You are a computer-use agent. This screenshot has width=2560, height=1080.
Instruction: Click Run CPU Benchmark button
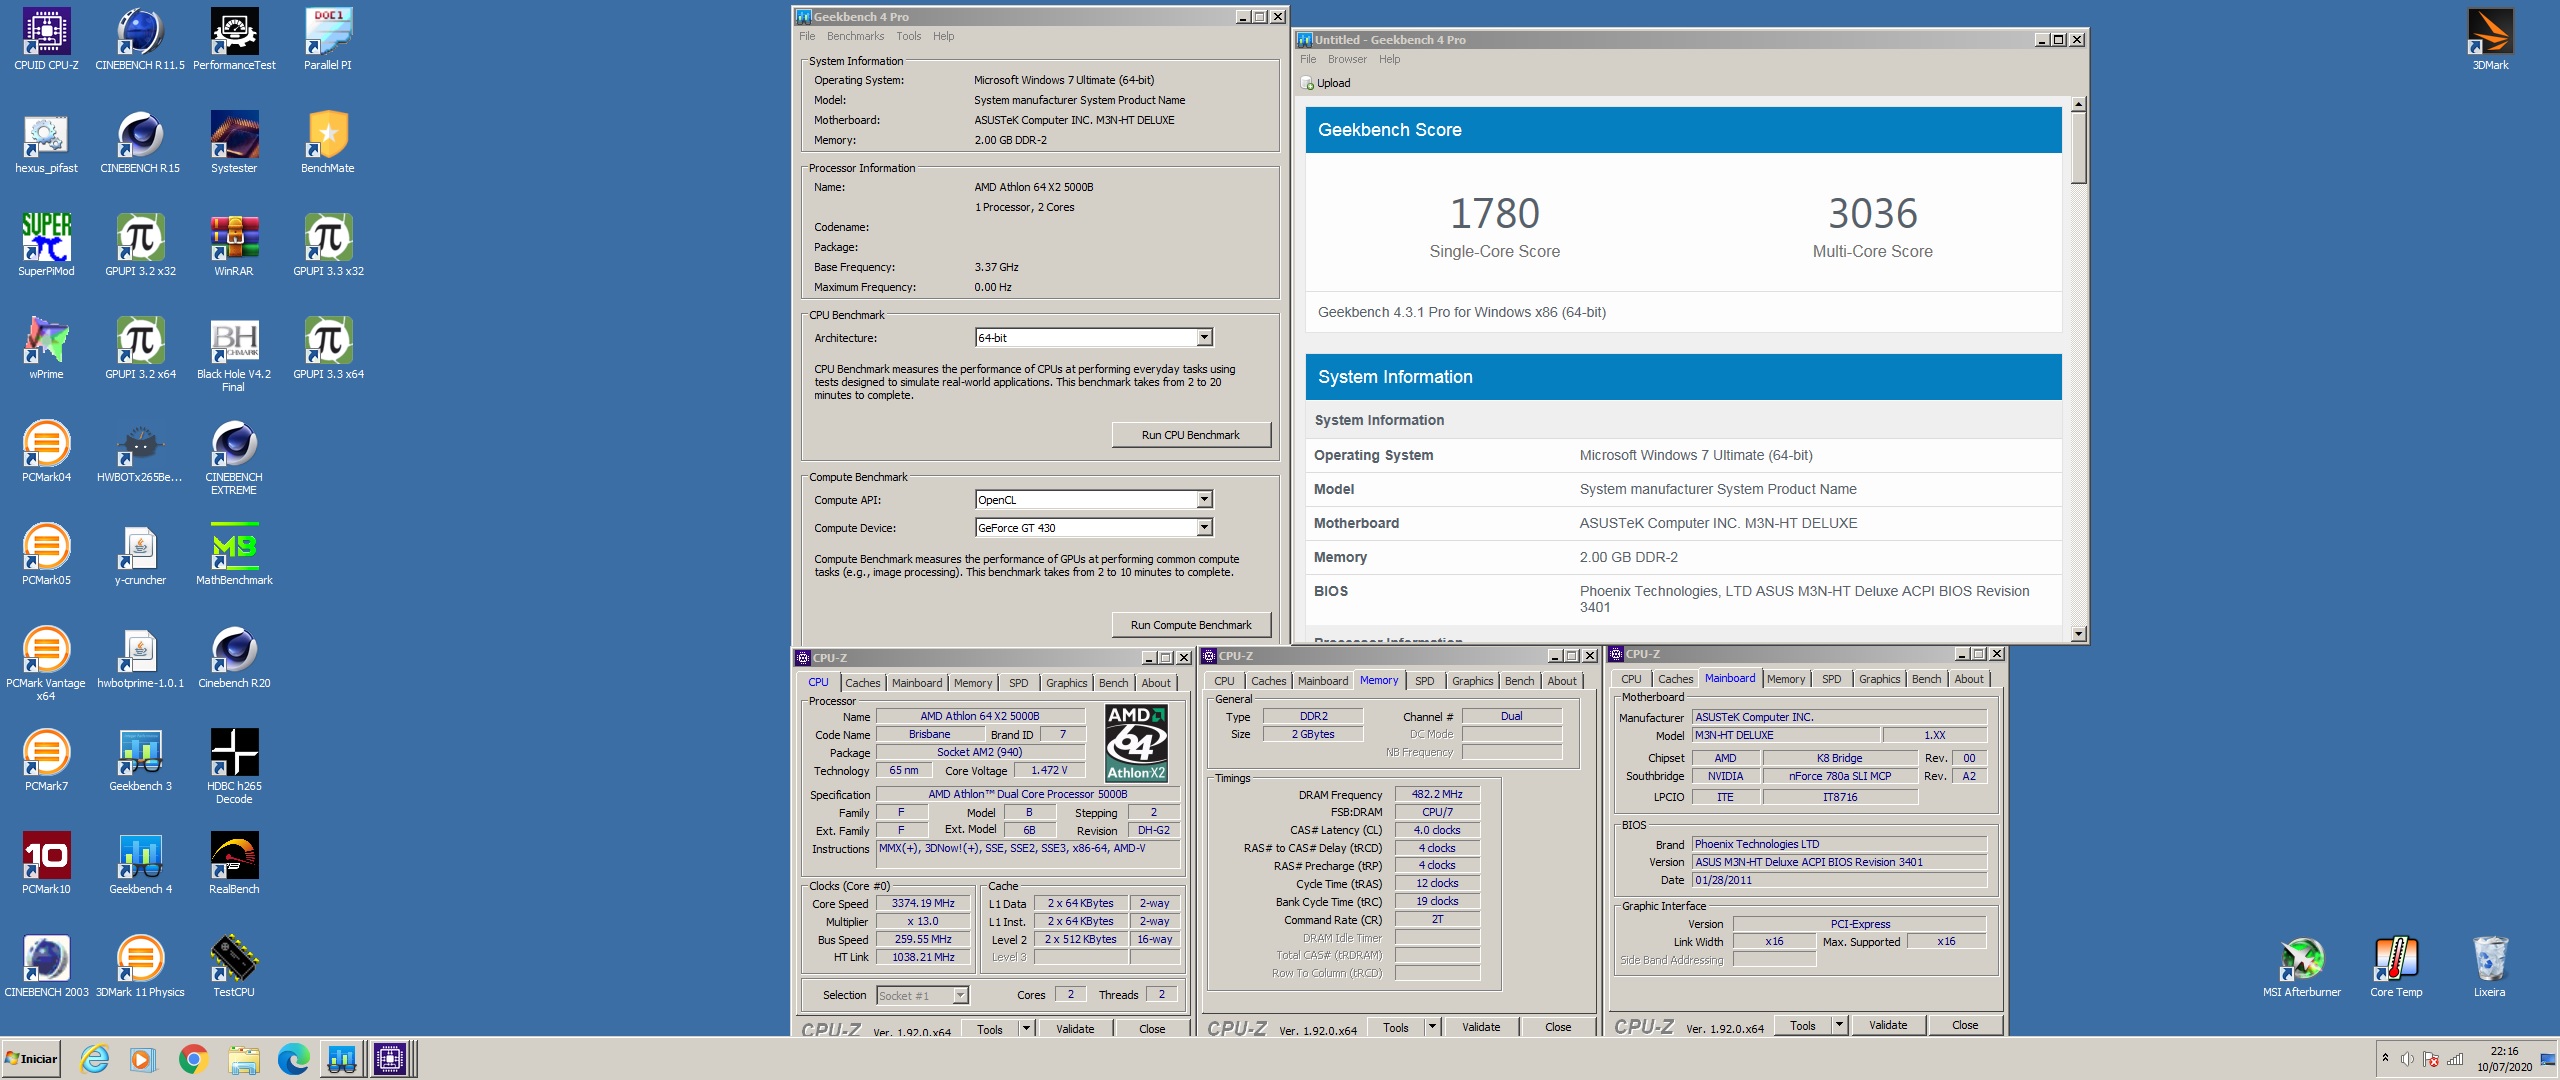click(1191, 435)
